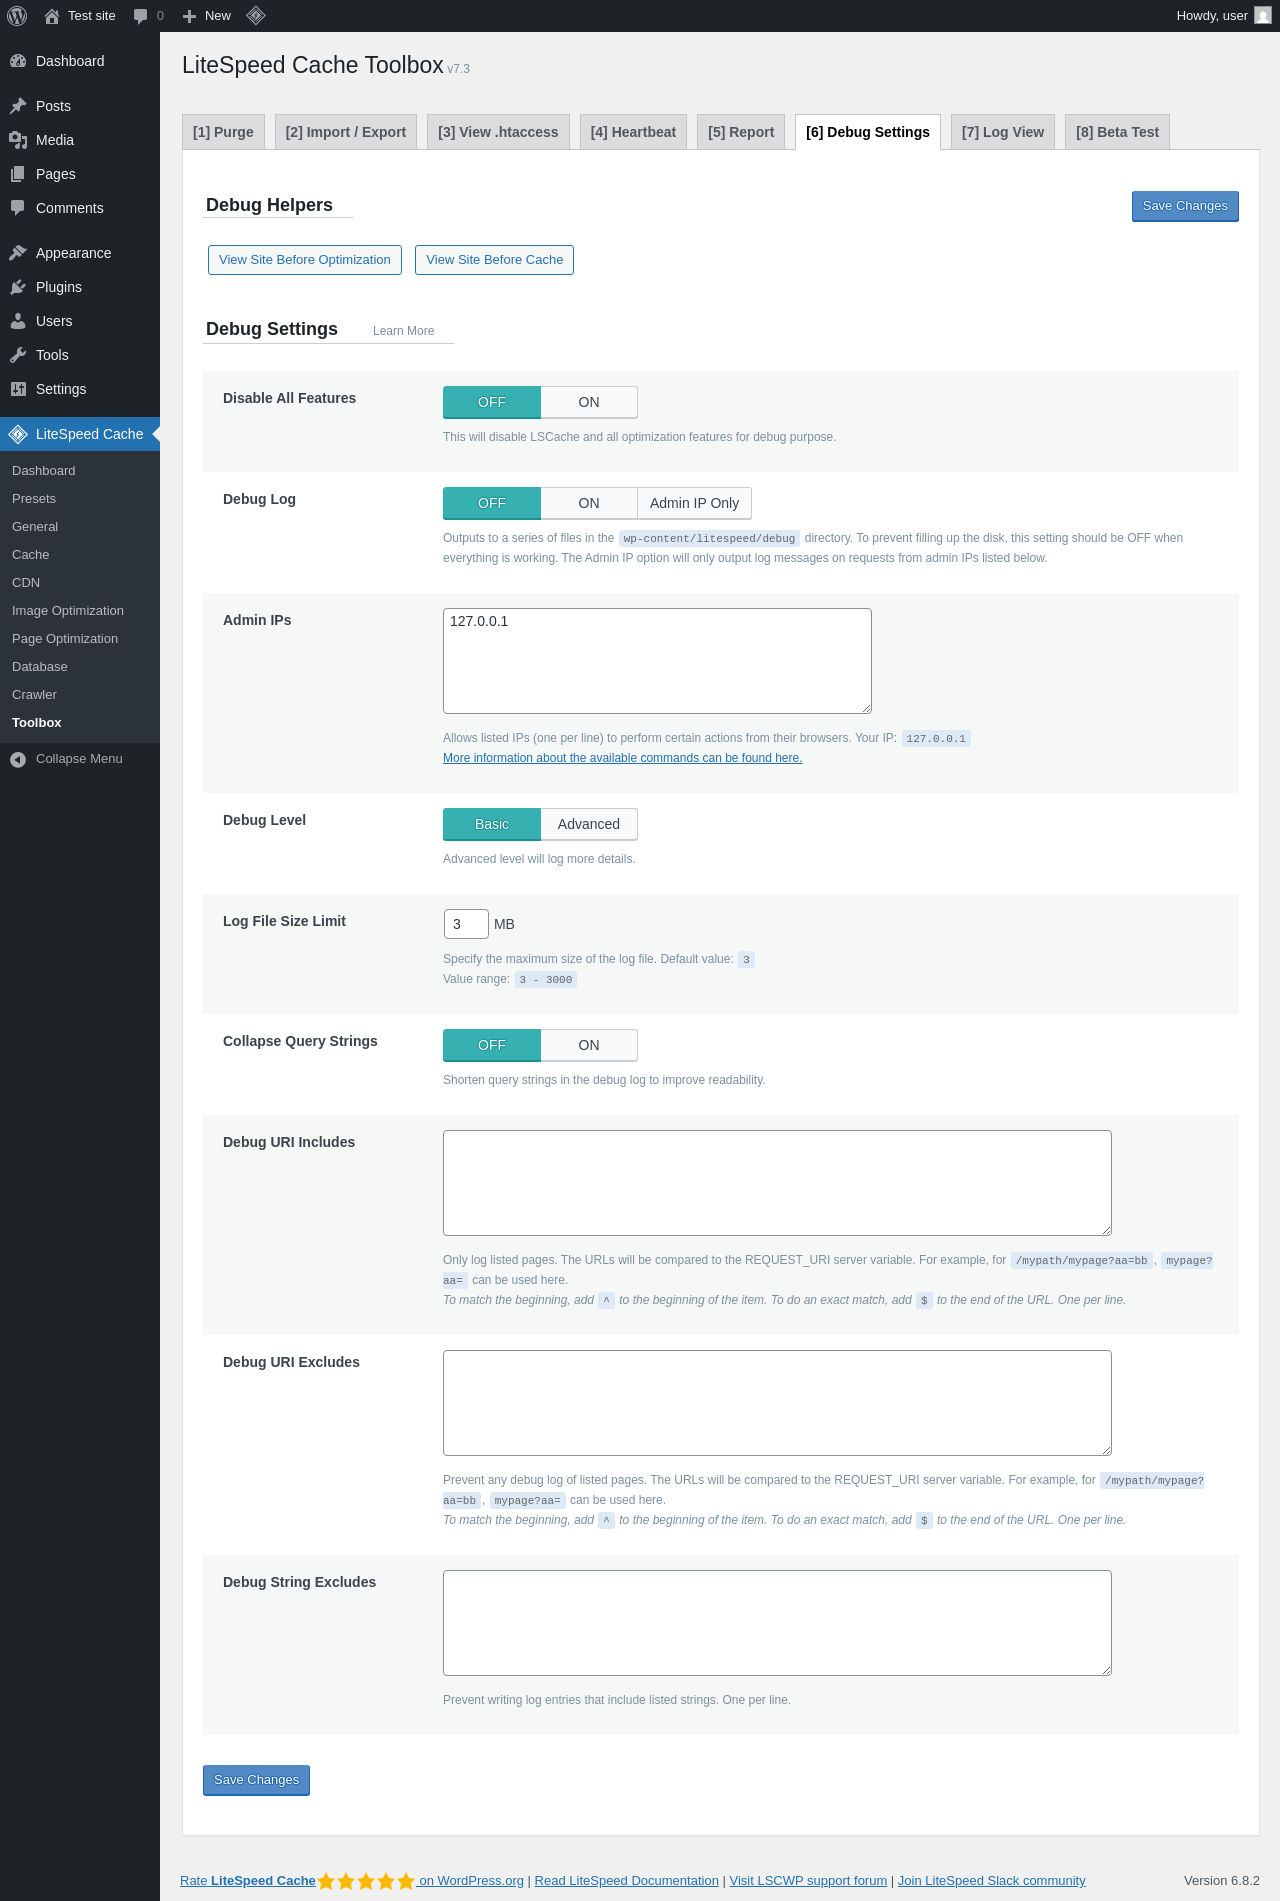This screenshot has height=1901, width=1280.
Task: Click the Debug URI Includes text area
Action: point(777,1183)
